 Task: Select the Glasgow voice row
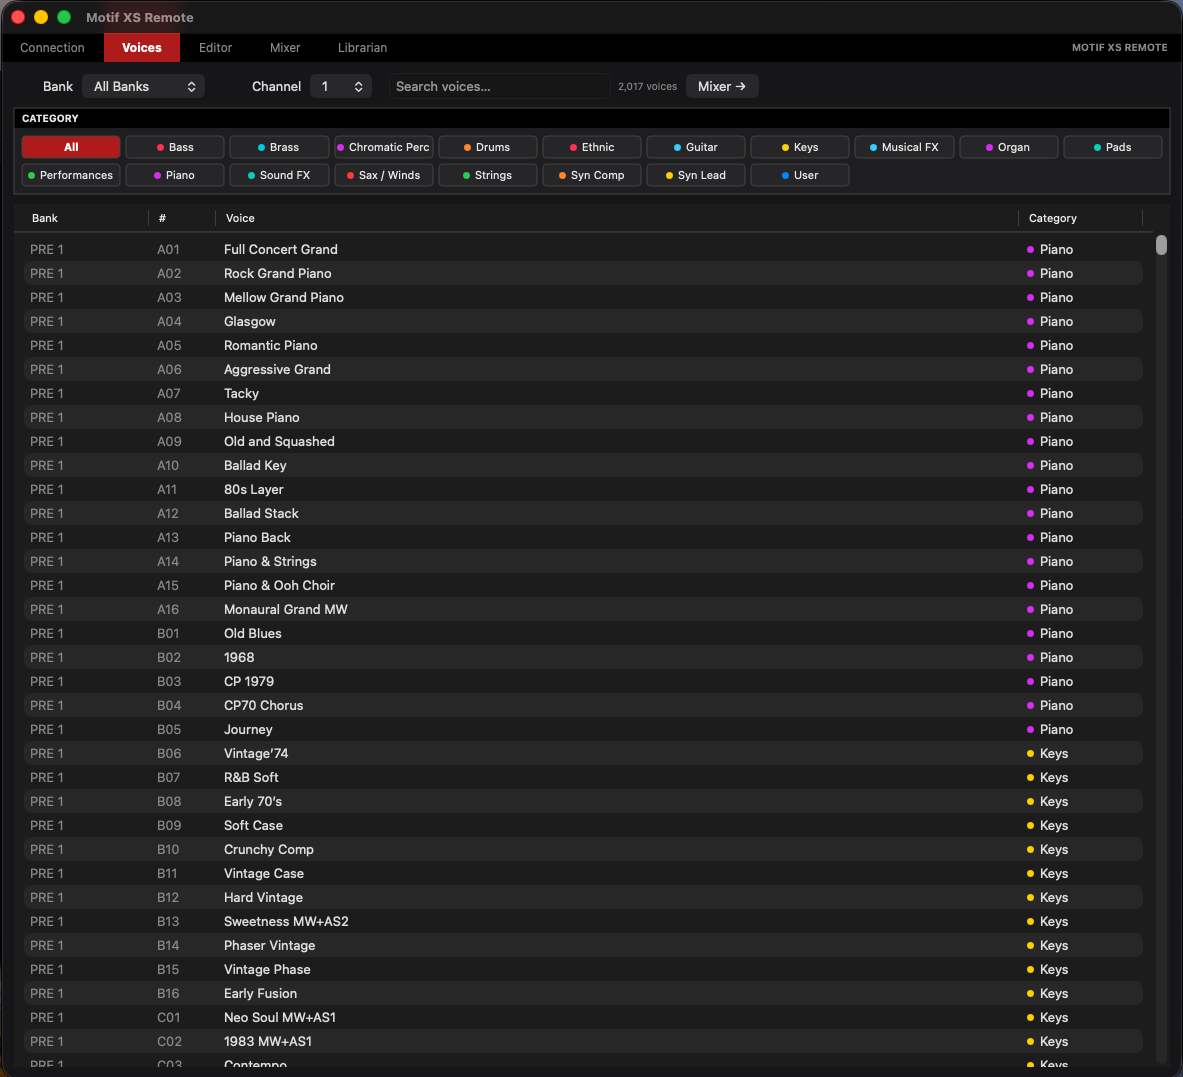tap(582, 322)
